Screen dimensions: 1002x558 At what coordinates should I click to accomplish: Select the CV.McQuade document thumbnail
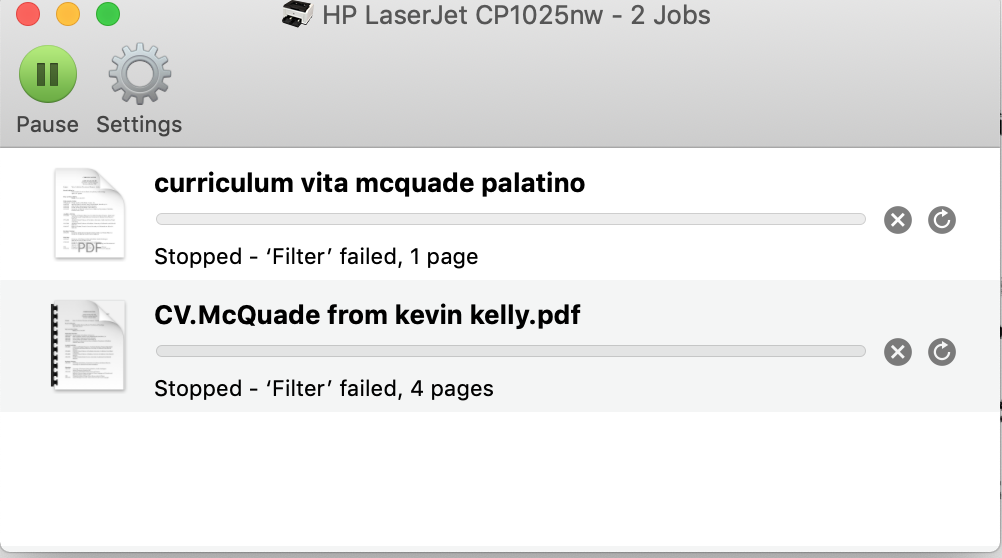pos(88,345)
